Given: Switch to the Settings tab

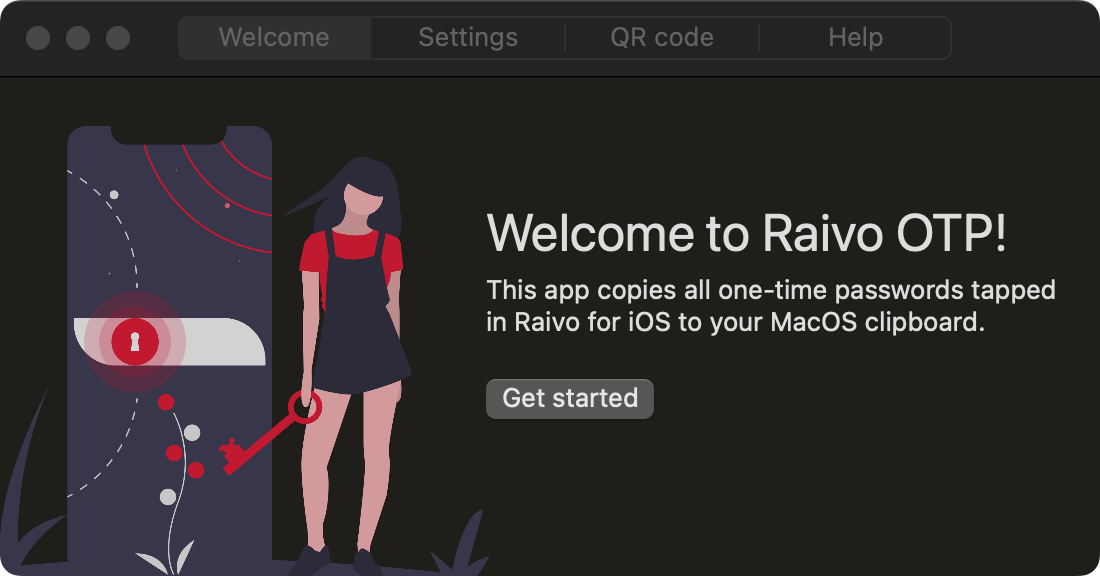Looking at the screenshot, I should [x=467, y=37].
